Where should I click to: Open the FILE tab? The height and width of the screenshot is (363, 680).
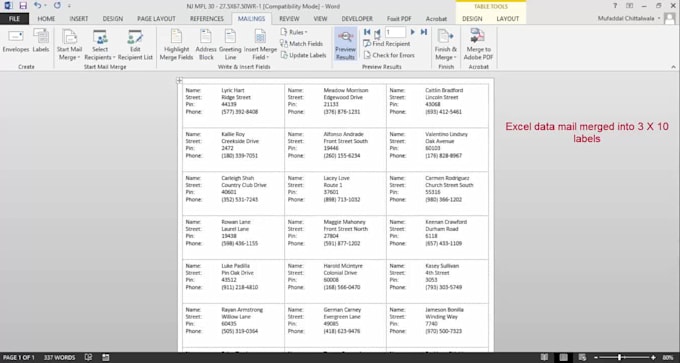tap(14, 19)
